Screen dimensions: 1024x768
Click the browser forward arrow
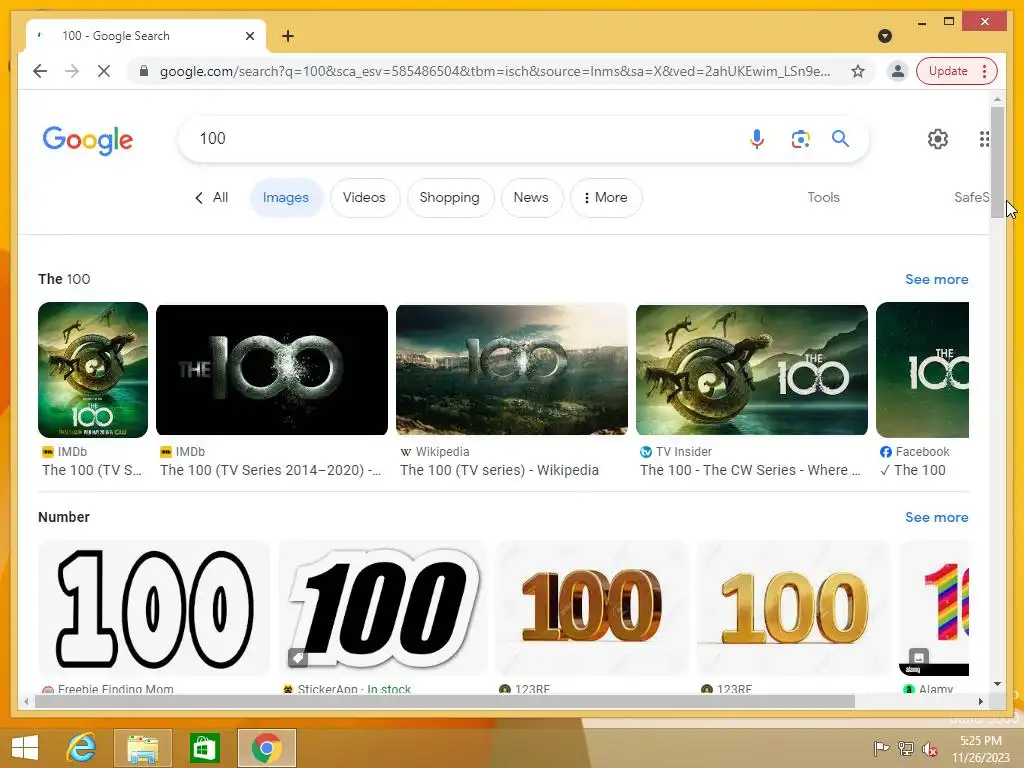(x=72, y=71)
